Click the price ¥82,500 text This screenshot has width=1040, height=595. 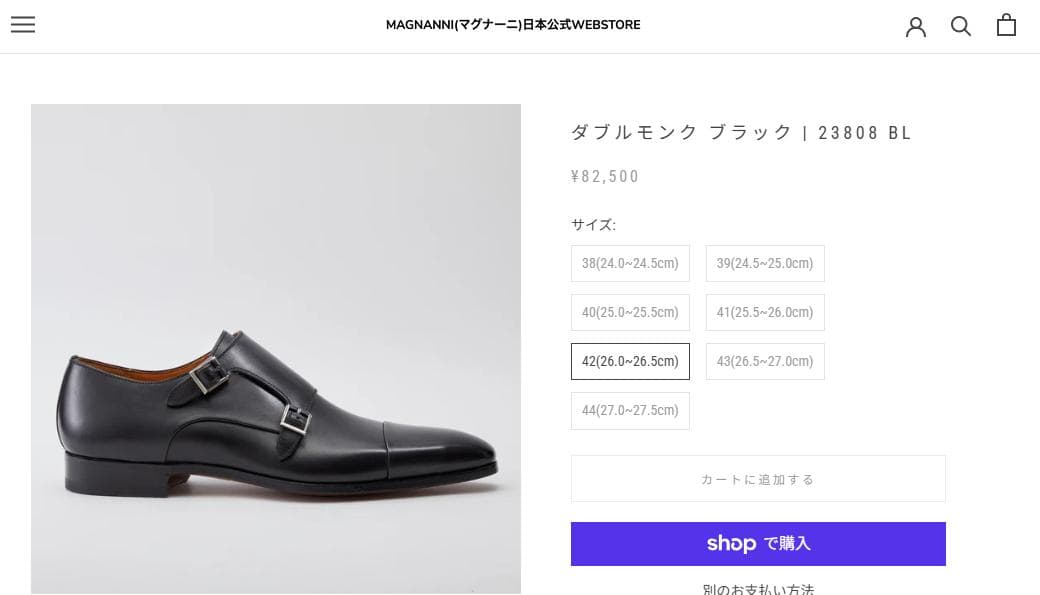tap(605, 176)
